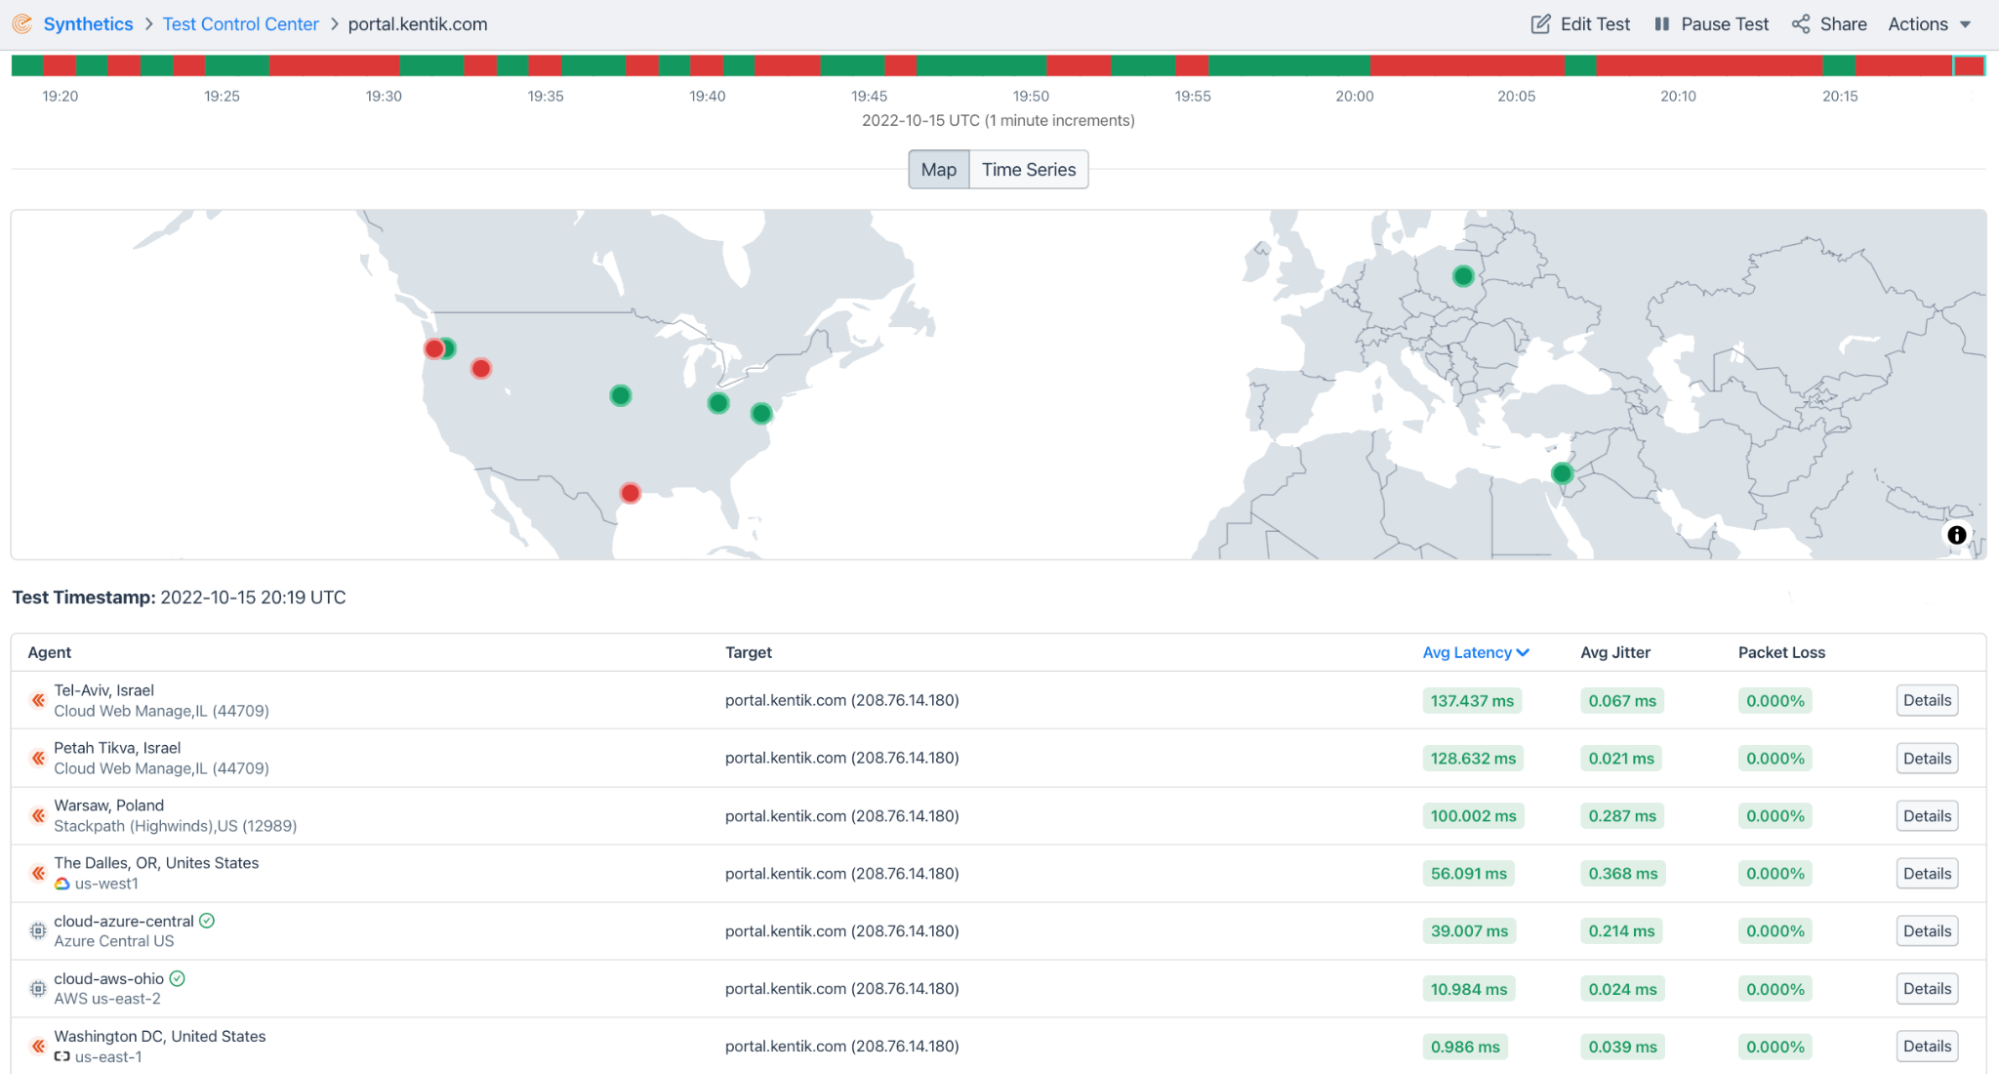This screenshot has width=1999, height=1074.
Task: Switch to the Map view tab
Action: click(x=938, y=170)
